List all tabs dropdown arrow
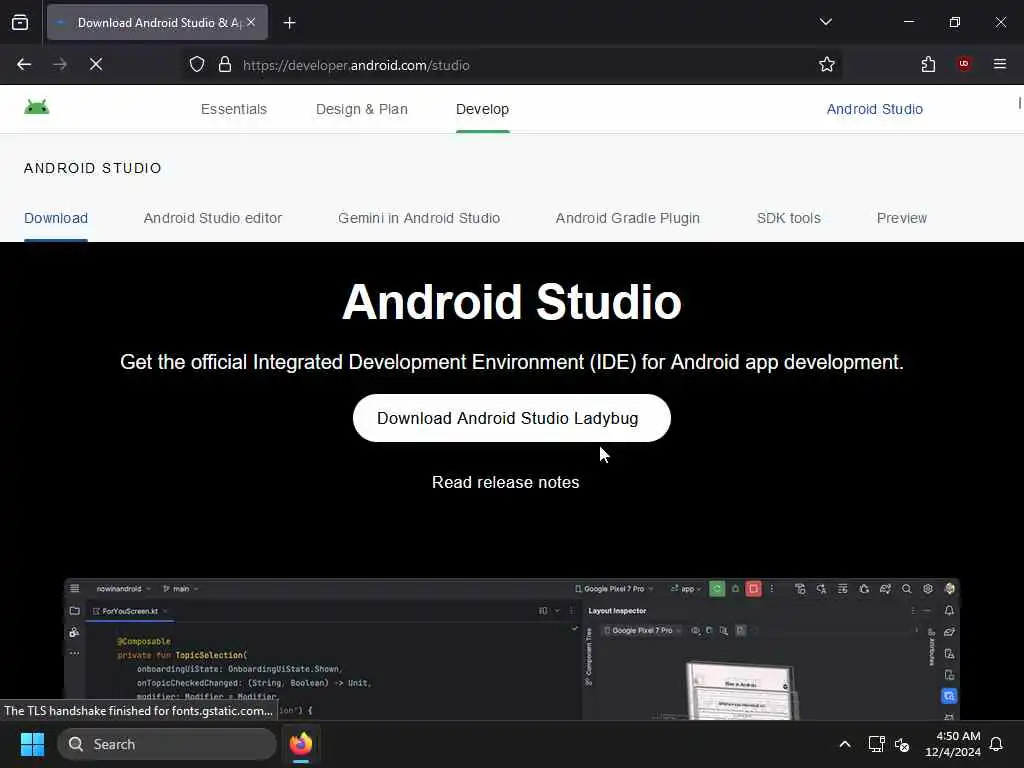This screenshot has height=768, width=1024. pos(825,22)
